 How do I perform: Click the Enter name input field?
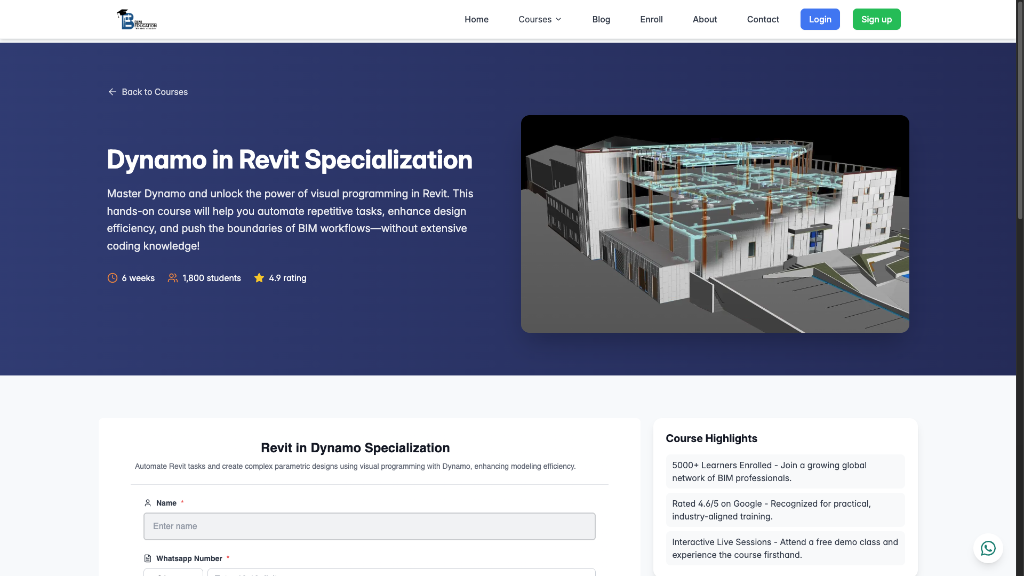369,526
